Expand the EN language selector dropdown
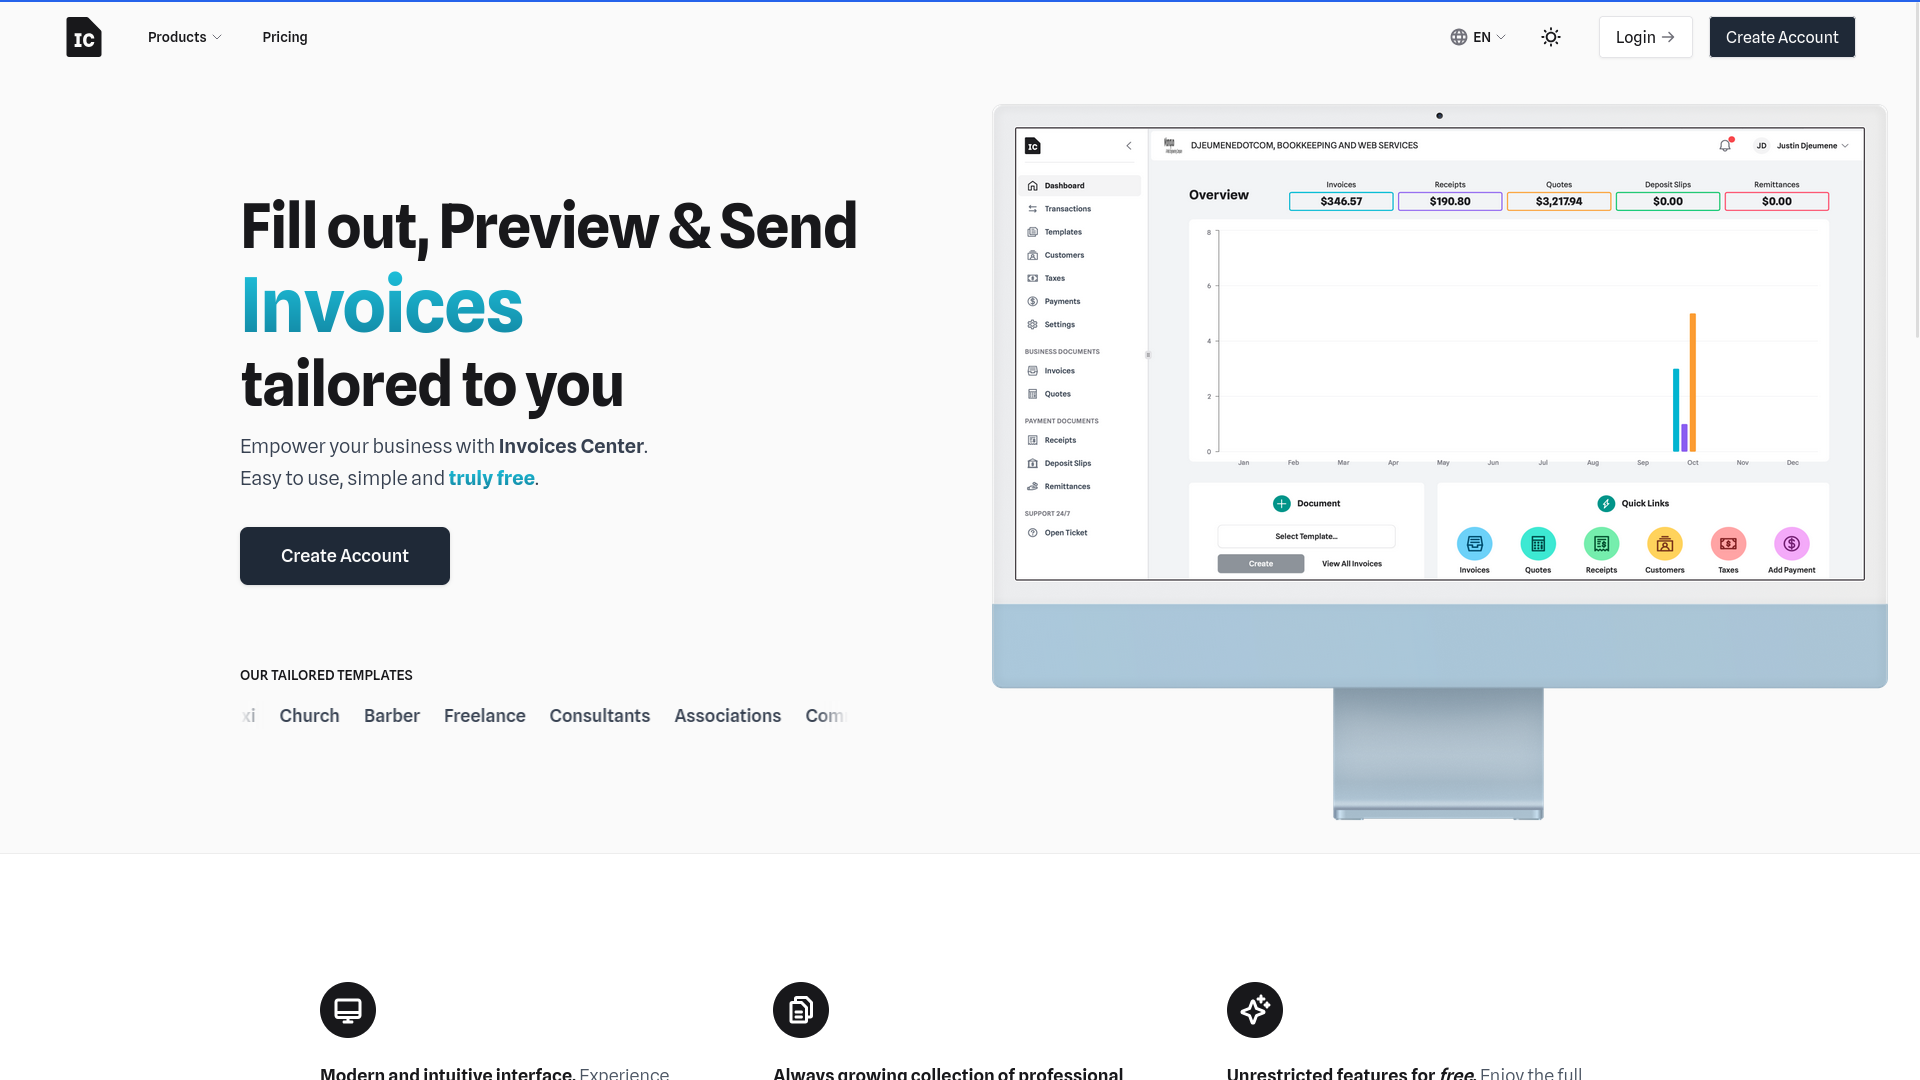The height and width of the screenshot is (1080, 1920). (1478, 36)
